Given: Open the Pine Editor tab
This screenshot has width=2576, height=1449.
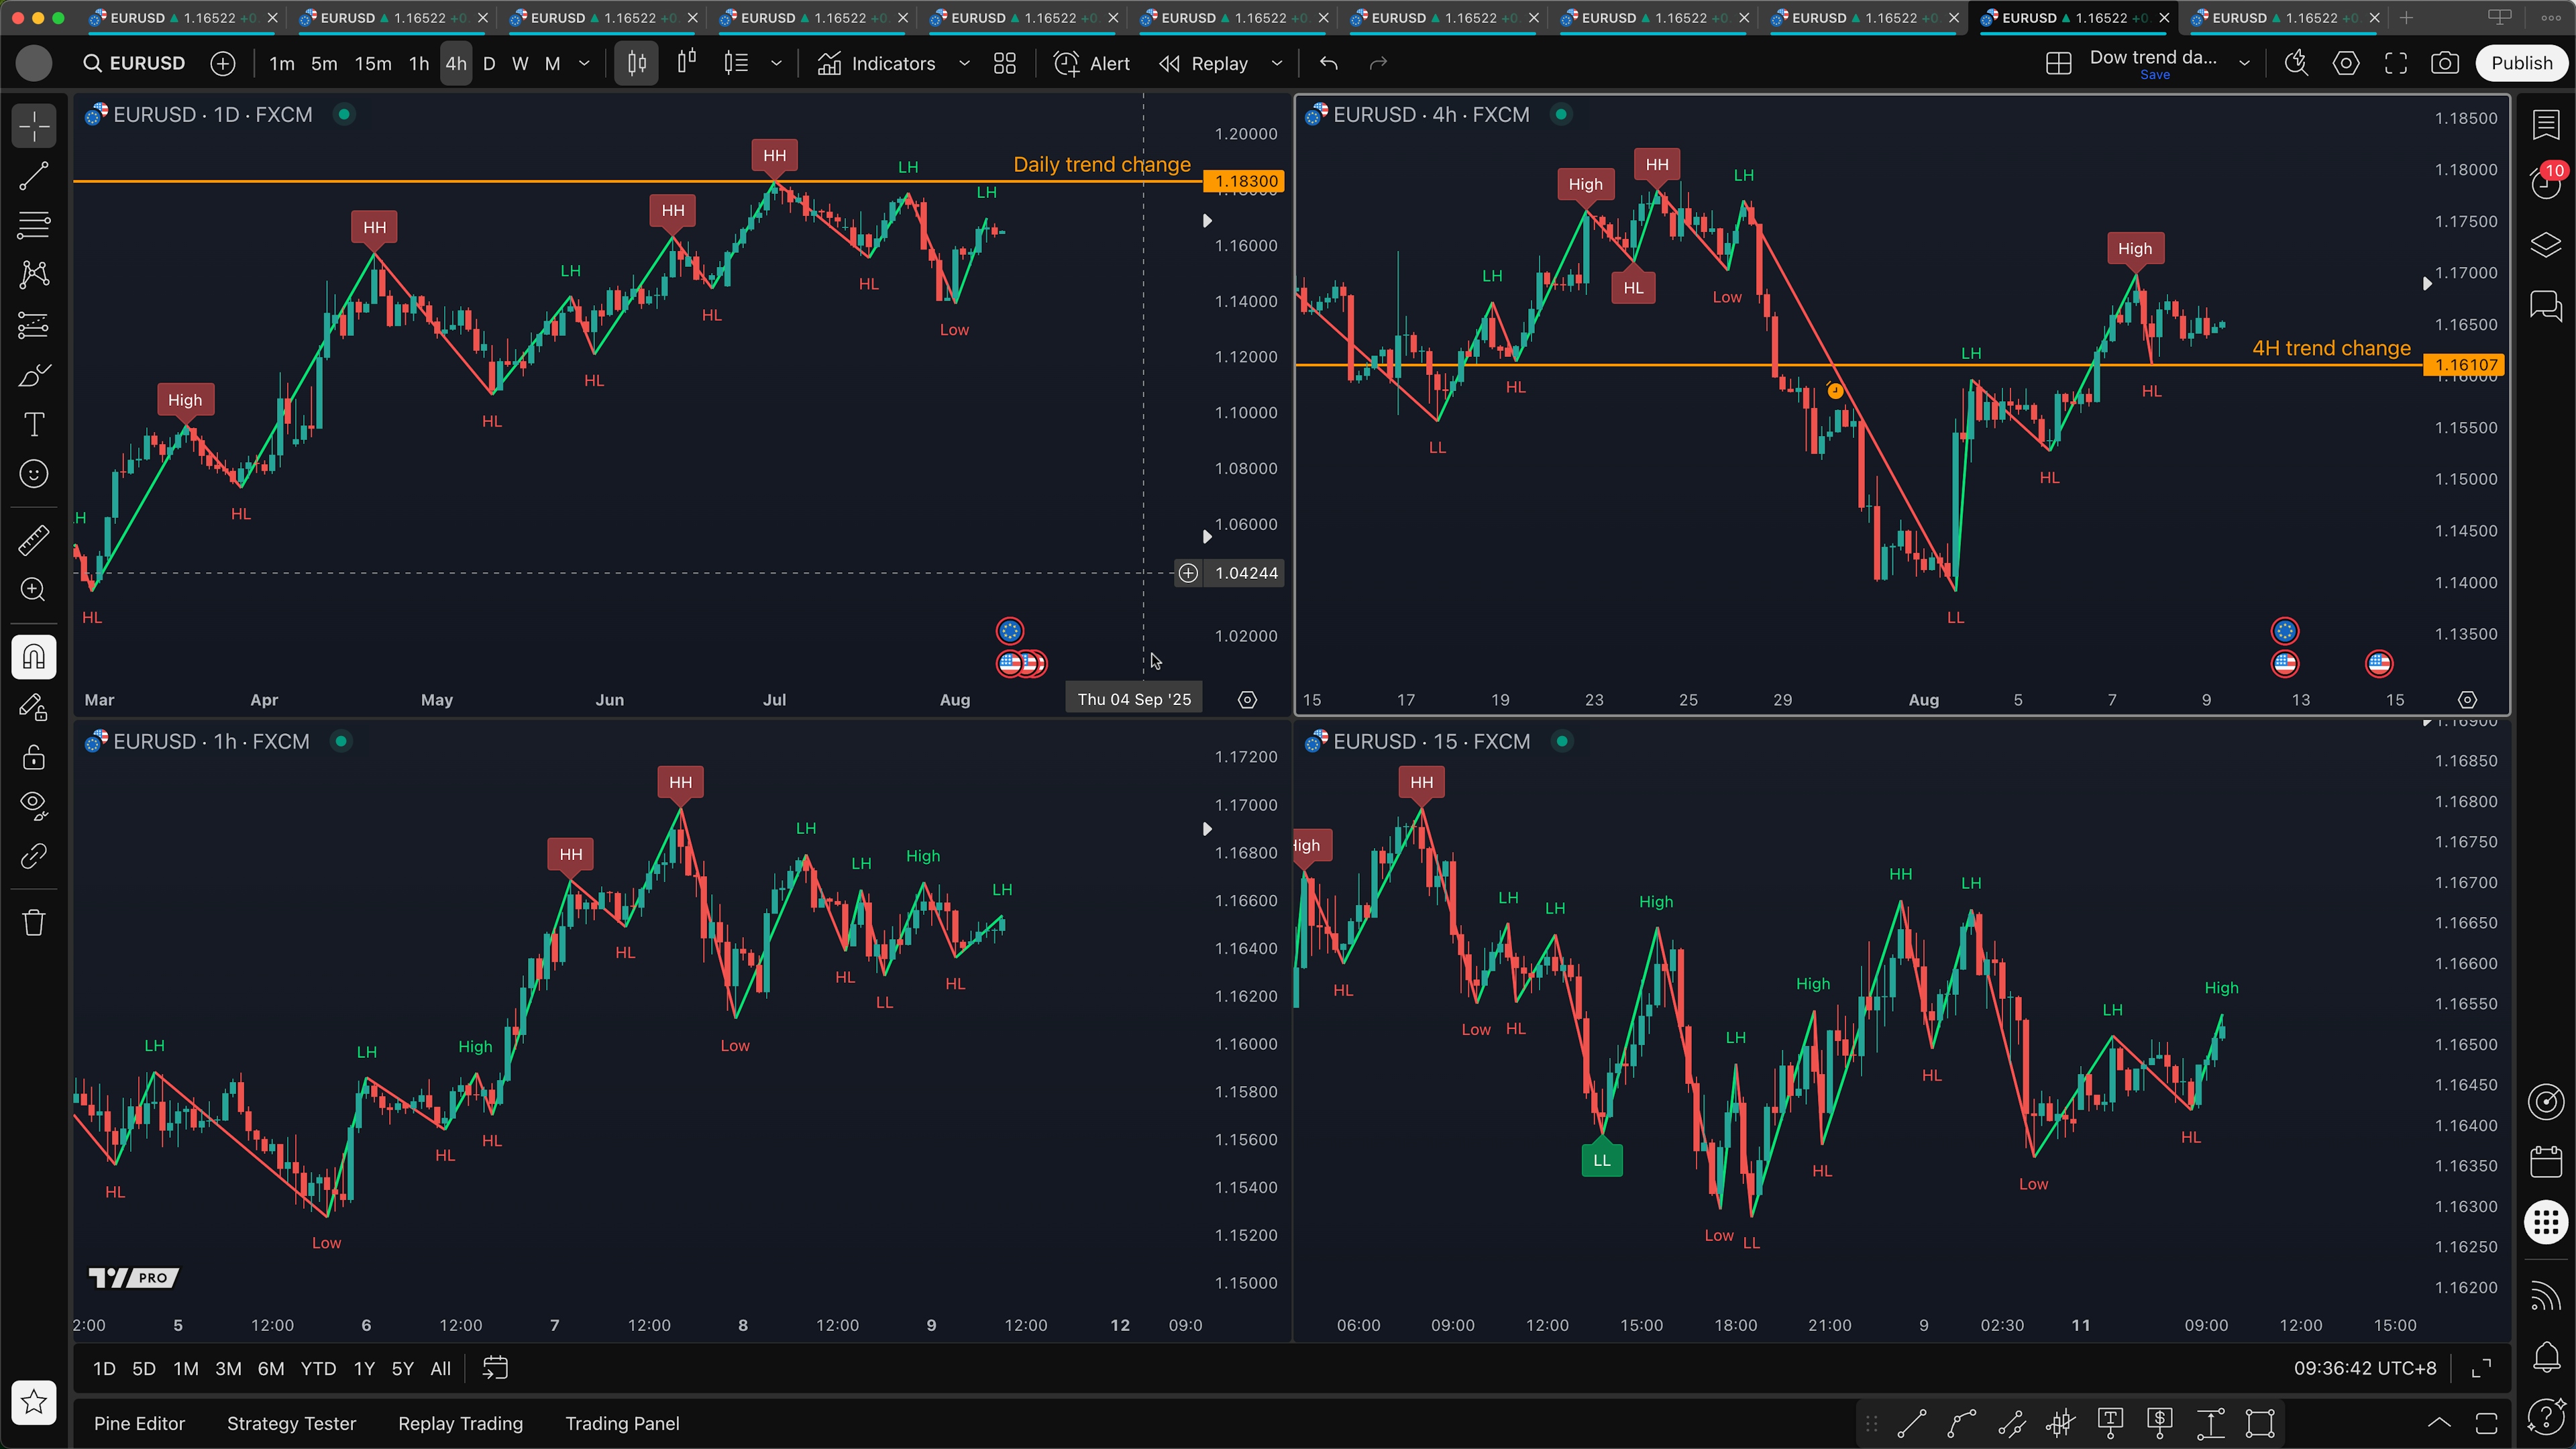Looking at the screenshot, I should 139,1423.
